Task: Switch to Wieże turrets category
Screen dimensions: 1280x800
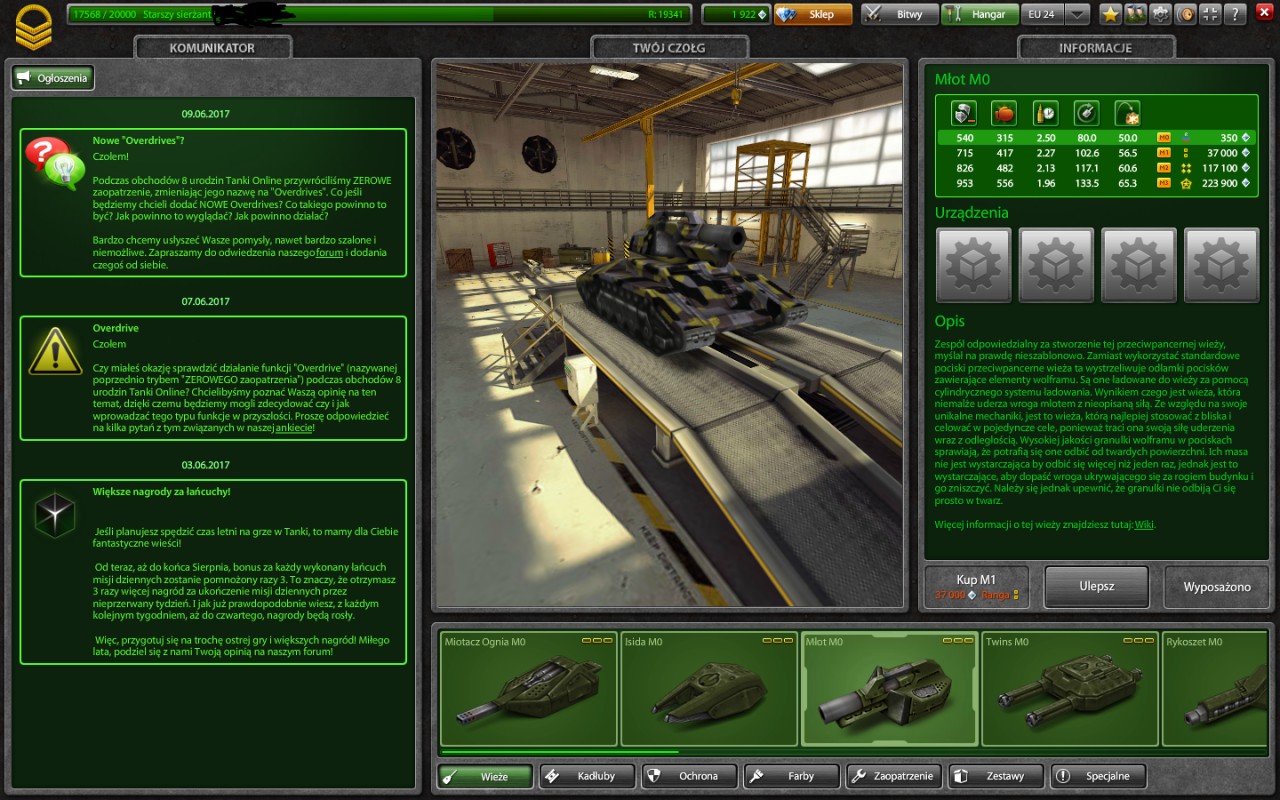Action: tap(485, 776)
